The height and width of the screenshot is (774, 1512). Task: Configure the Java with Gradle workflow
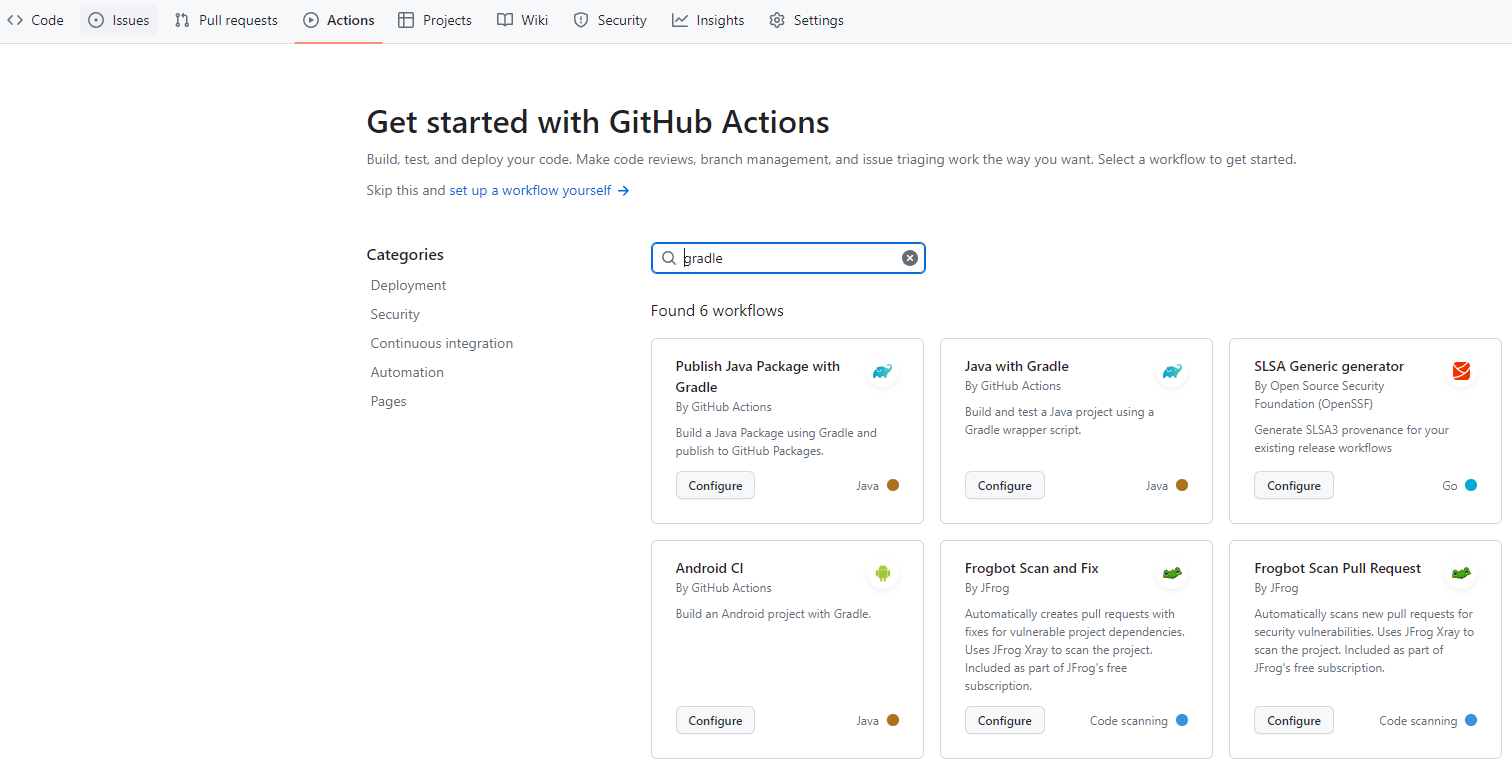tap(1005, 485)
